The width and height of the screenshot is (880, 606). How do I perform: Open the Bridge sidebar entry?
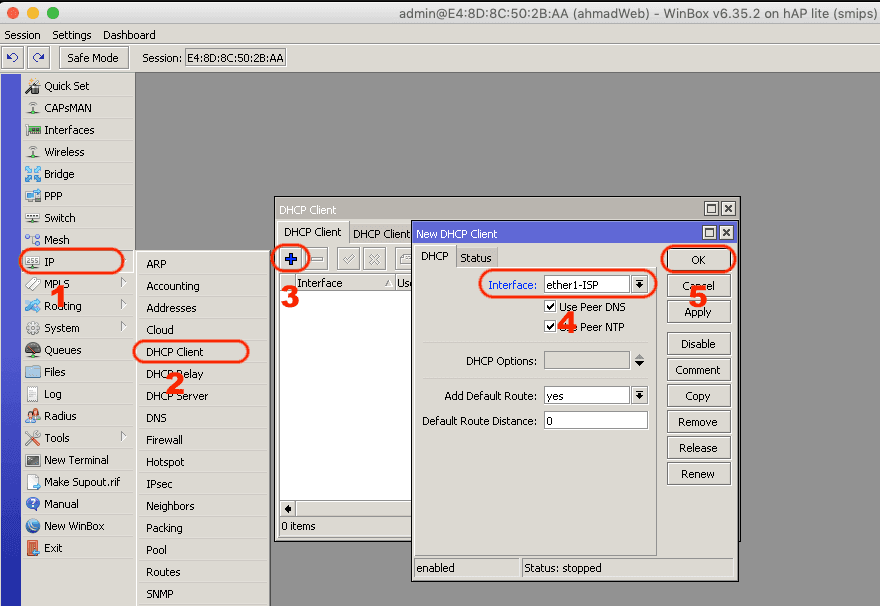coord(78,174)
